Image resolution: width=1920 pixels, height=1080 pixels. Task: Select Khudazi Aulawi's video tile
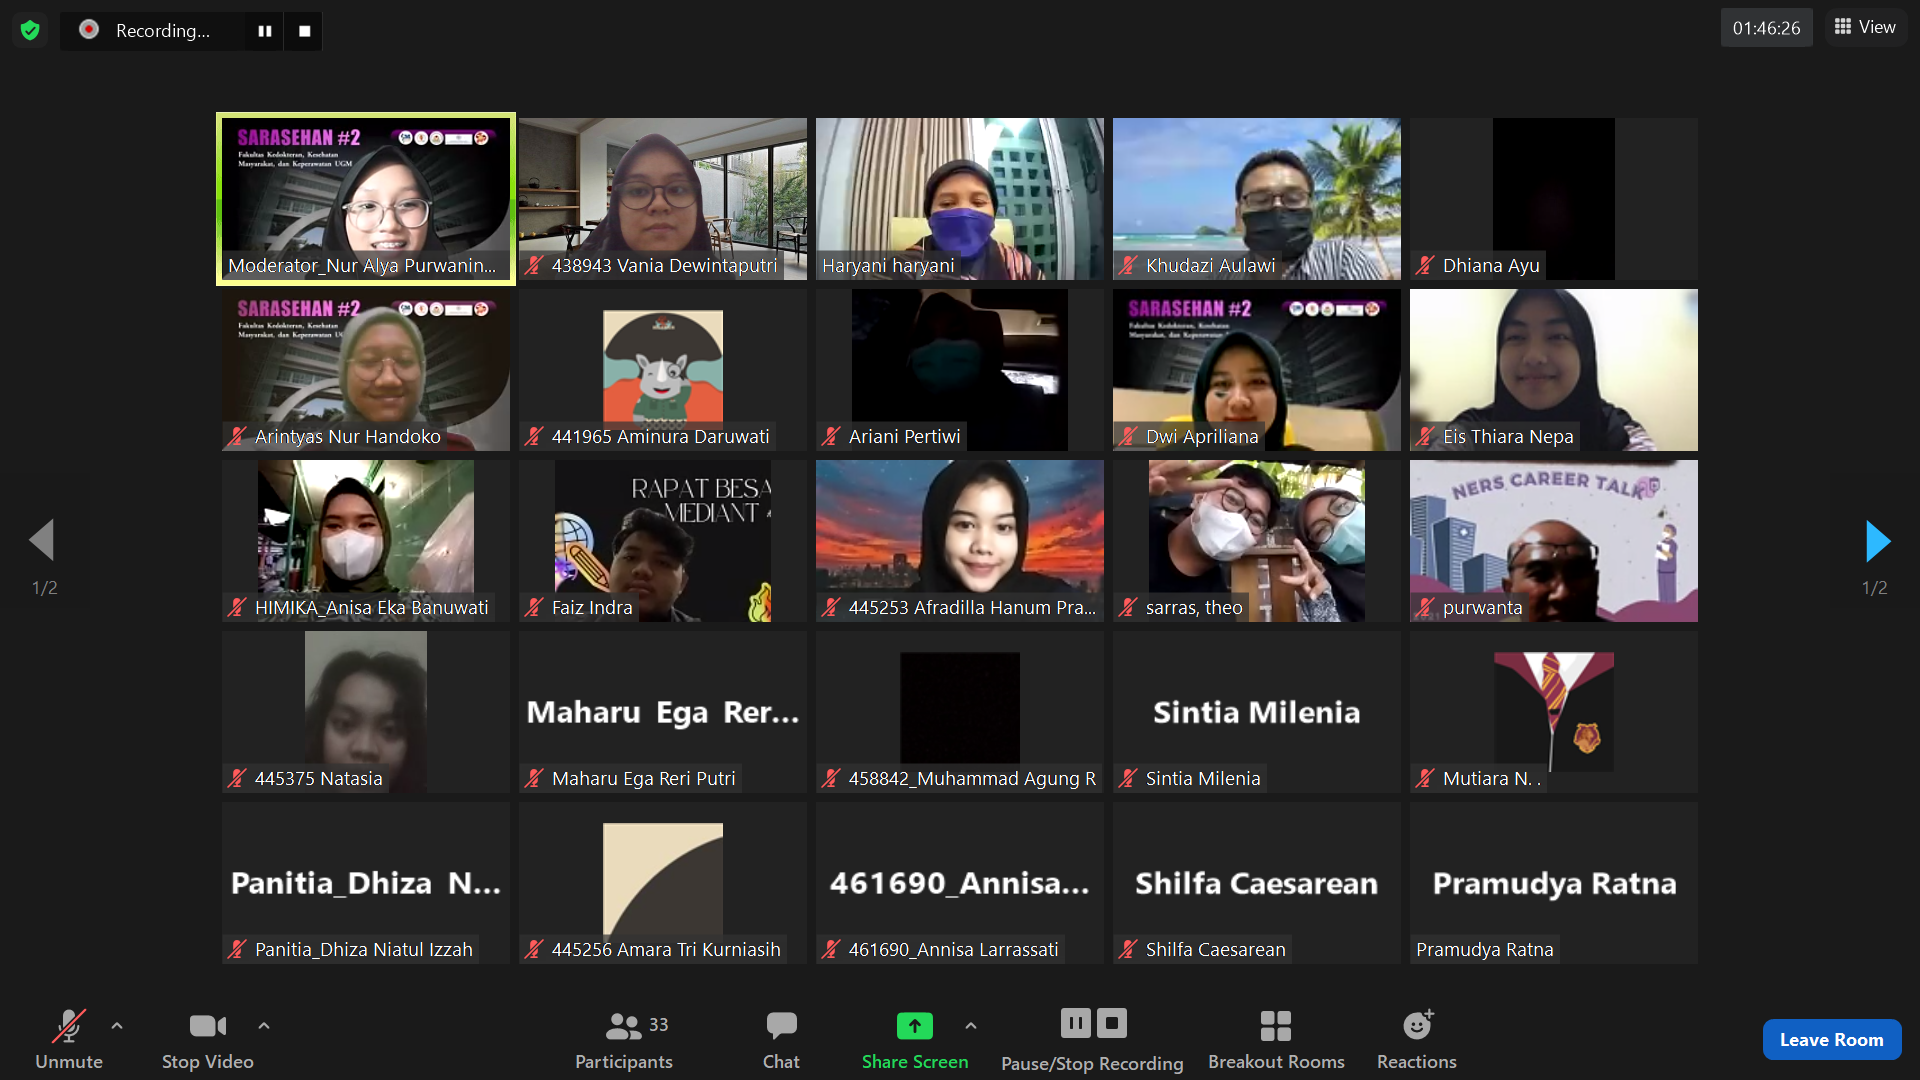1256,198
